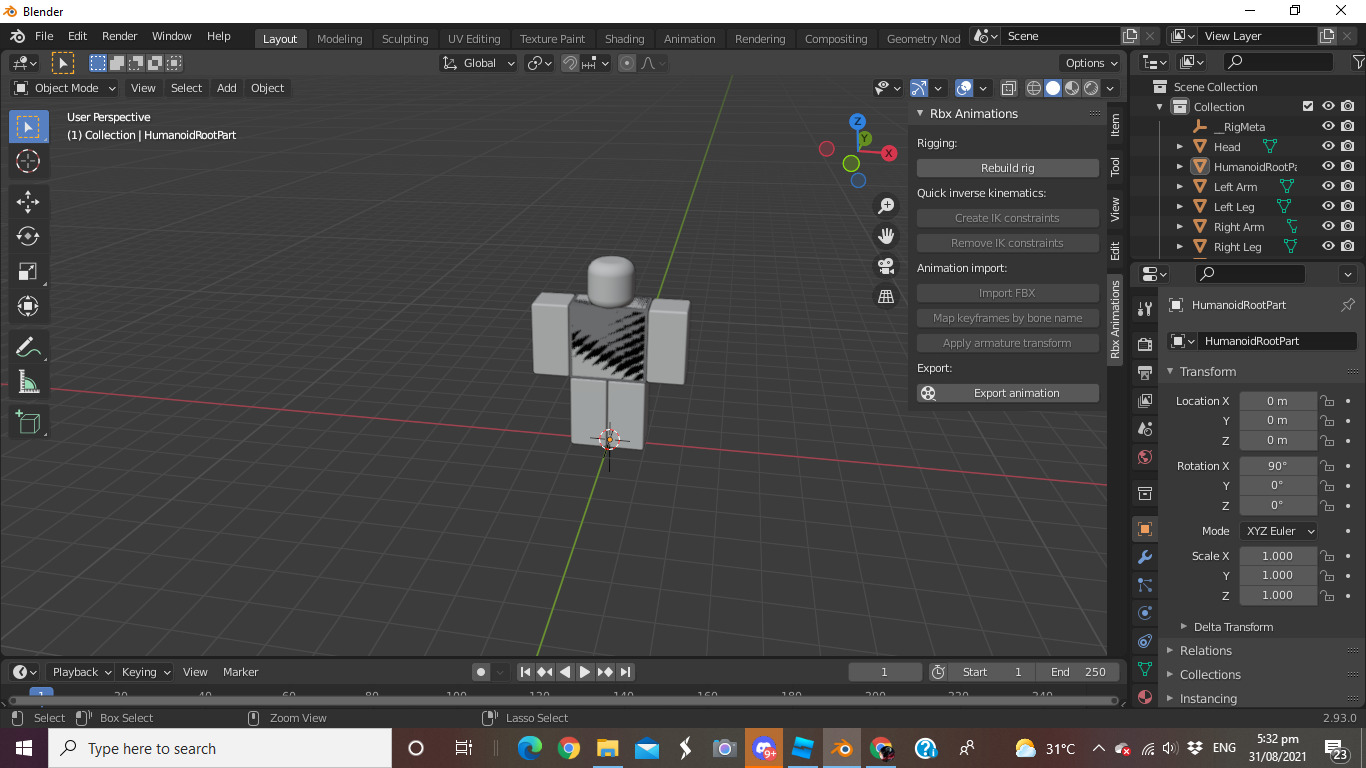Switch to Modeling workspace tab
Viewport: 1366px width, 768px height.
[339, 39]
